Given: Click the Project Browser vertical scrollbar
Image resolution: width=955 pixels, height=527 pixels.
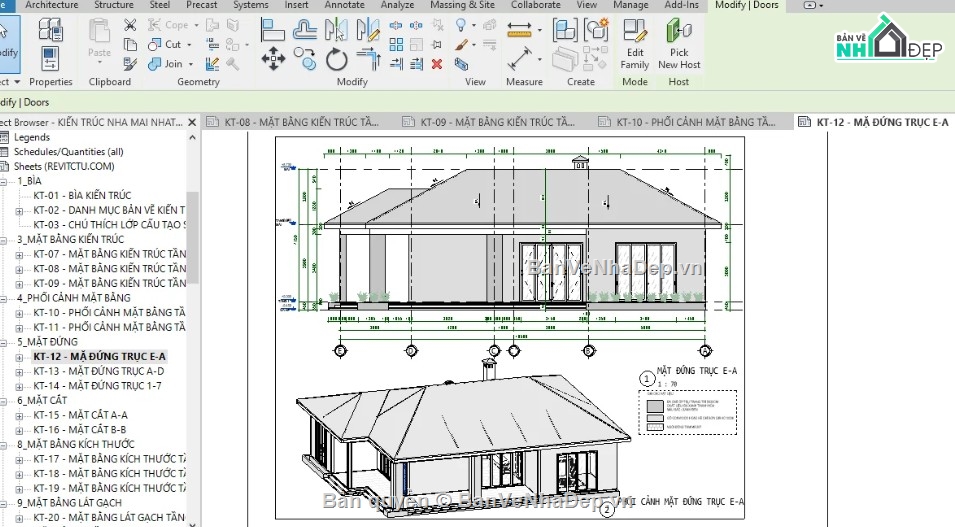Looking at the screenshot, I should 192,238.
